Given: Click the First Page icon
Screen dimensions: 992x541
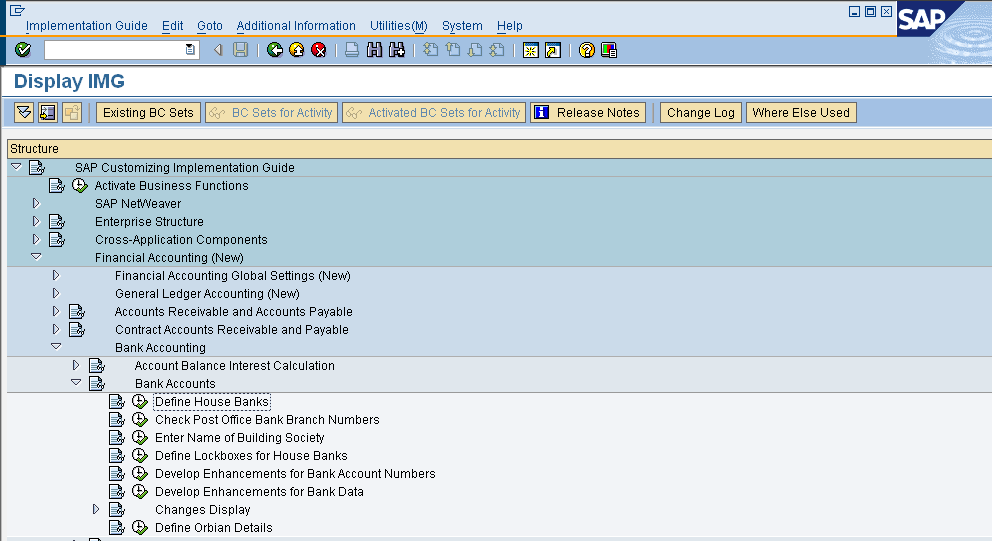Looking at the screenshot, I should coord(430,50).
